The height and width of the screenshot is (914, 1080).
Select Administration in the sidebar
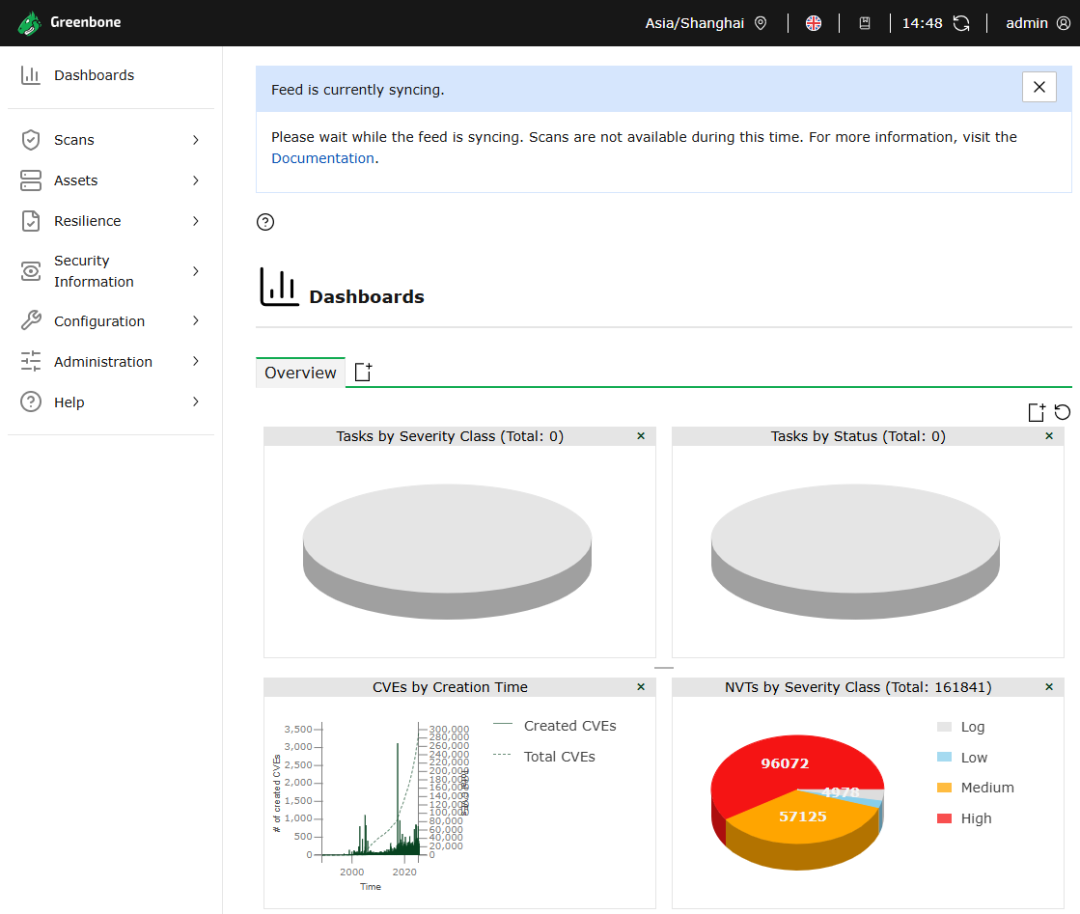point(103,362)
